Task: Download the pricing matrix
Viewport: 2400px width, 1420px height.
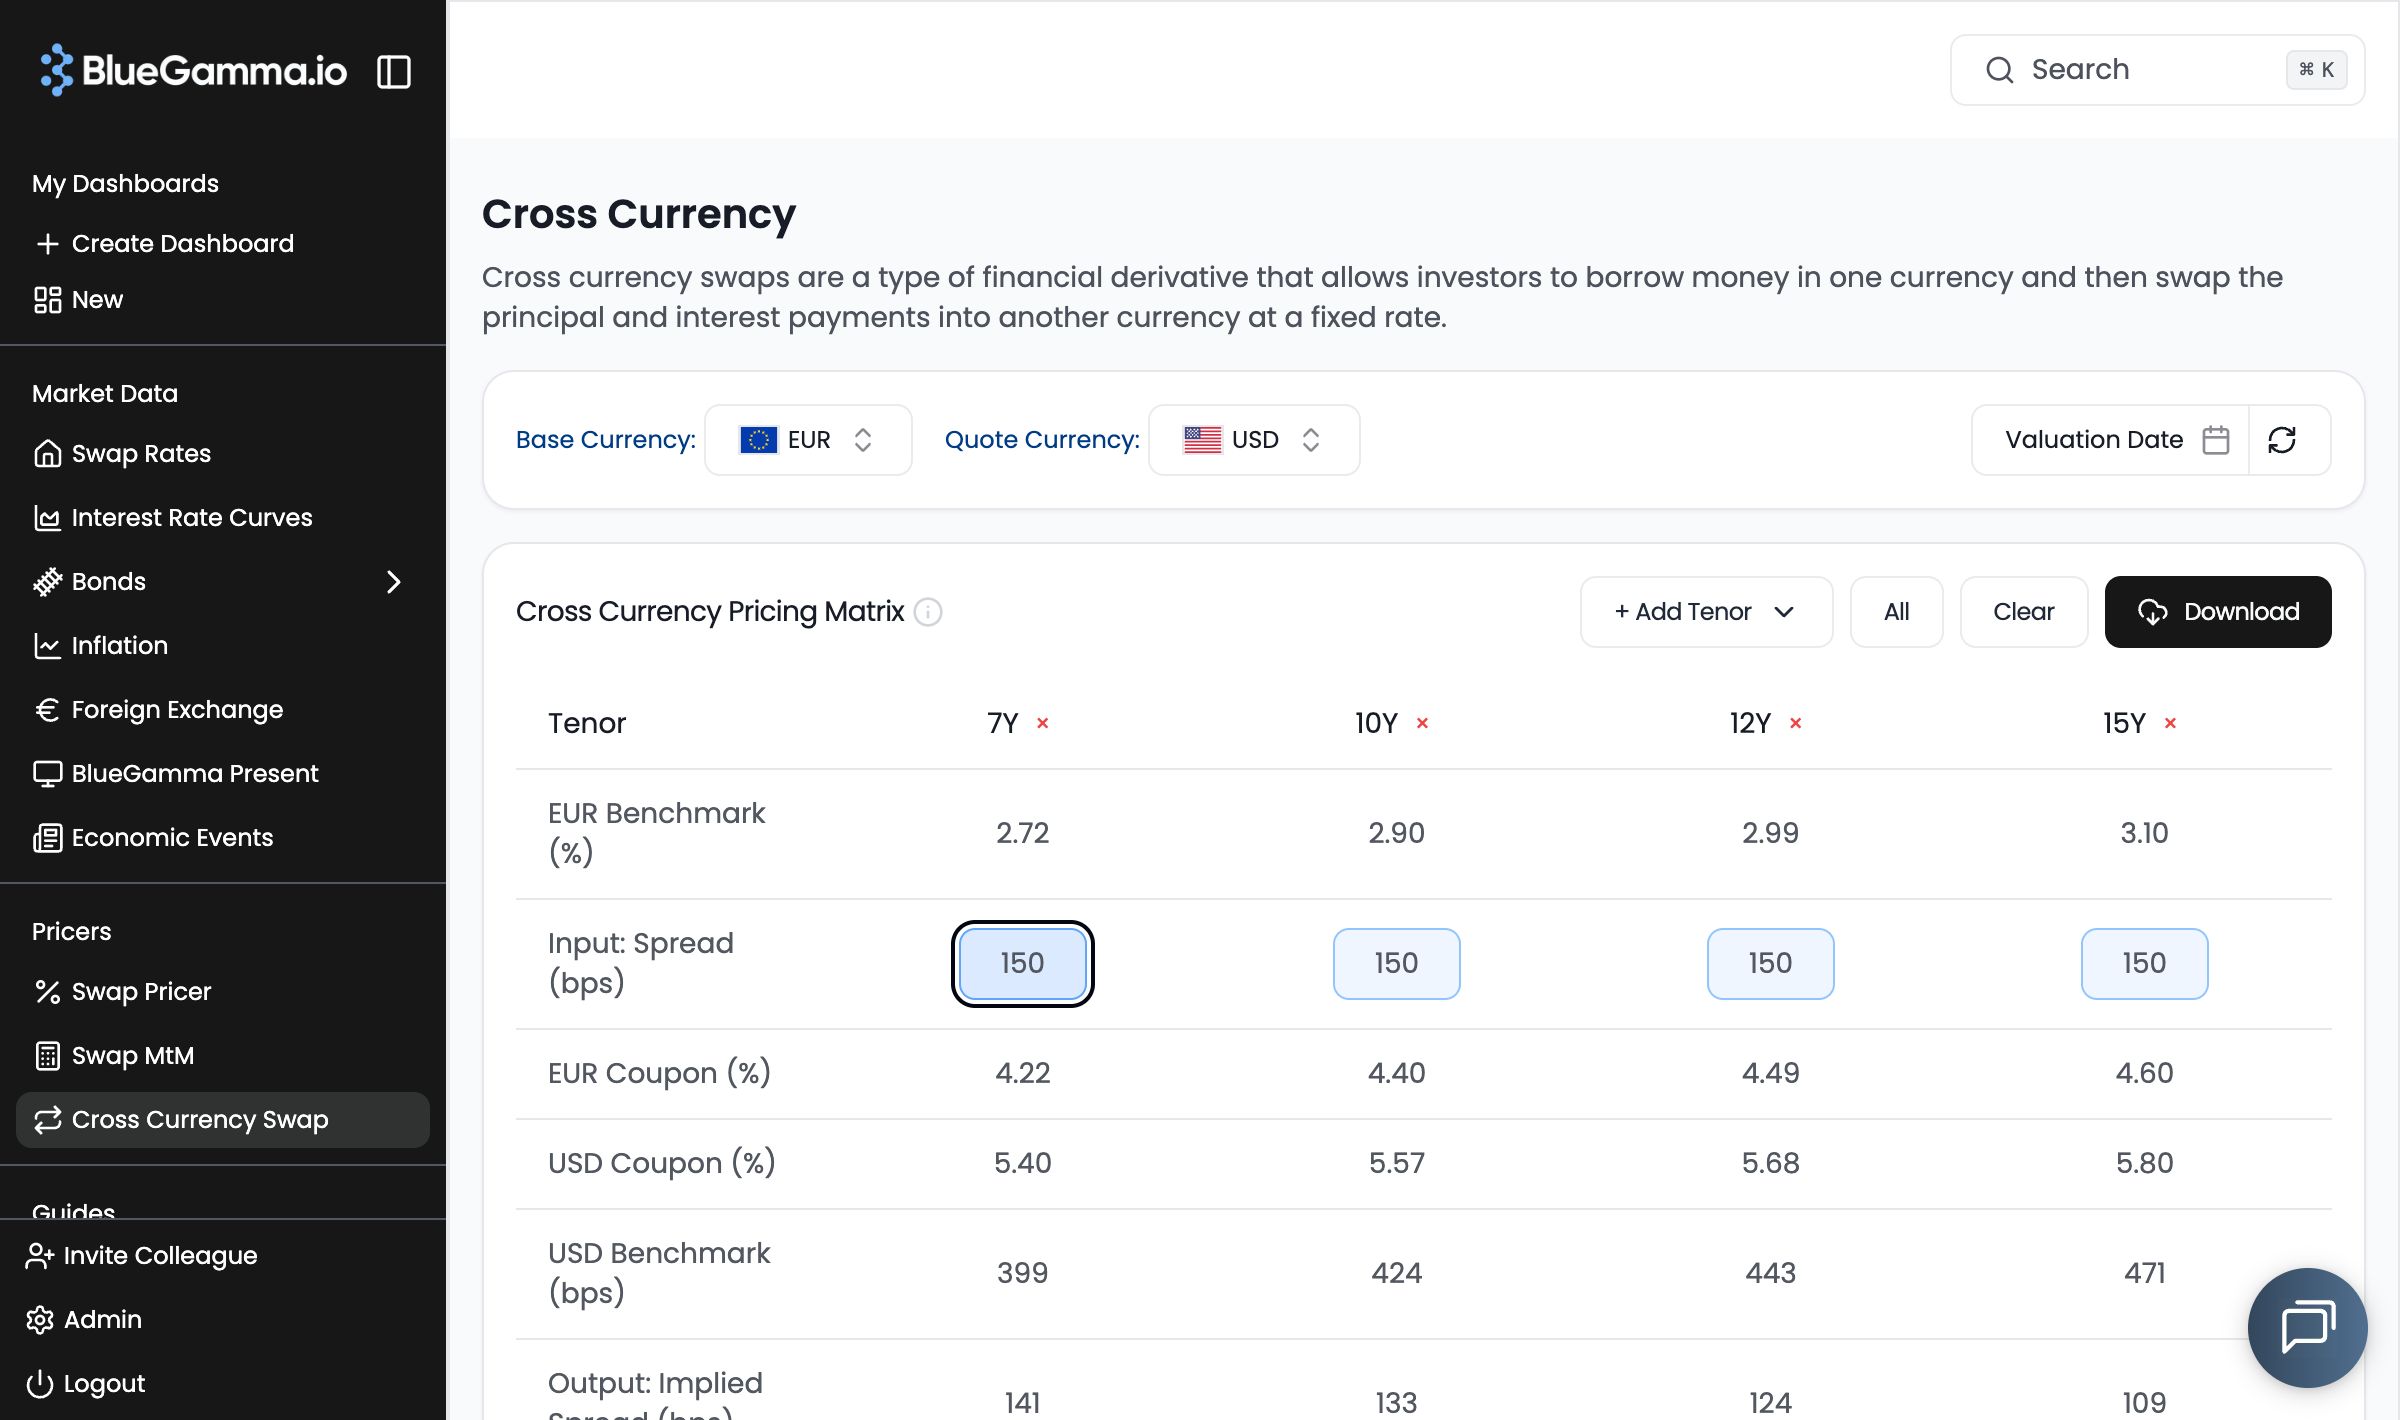Action: (x=2218, y=611)
